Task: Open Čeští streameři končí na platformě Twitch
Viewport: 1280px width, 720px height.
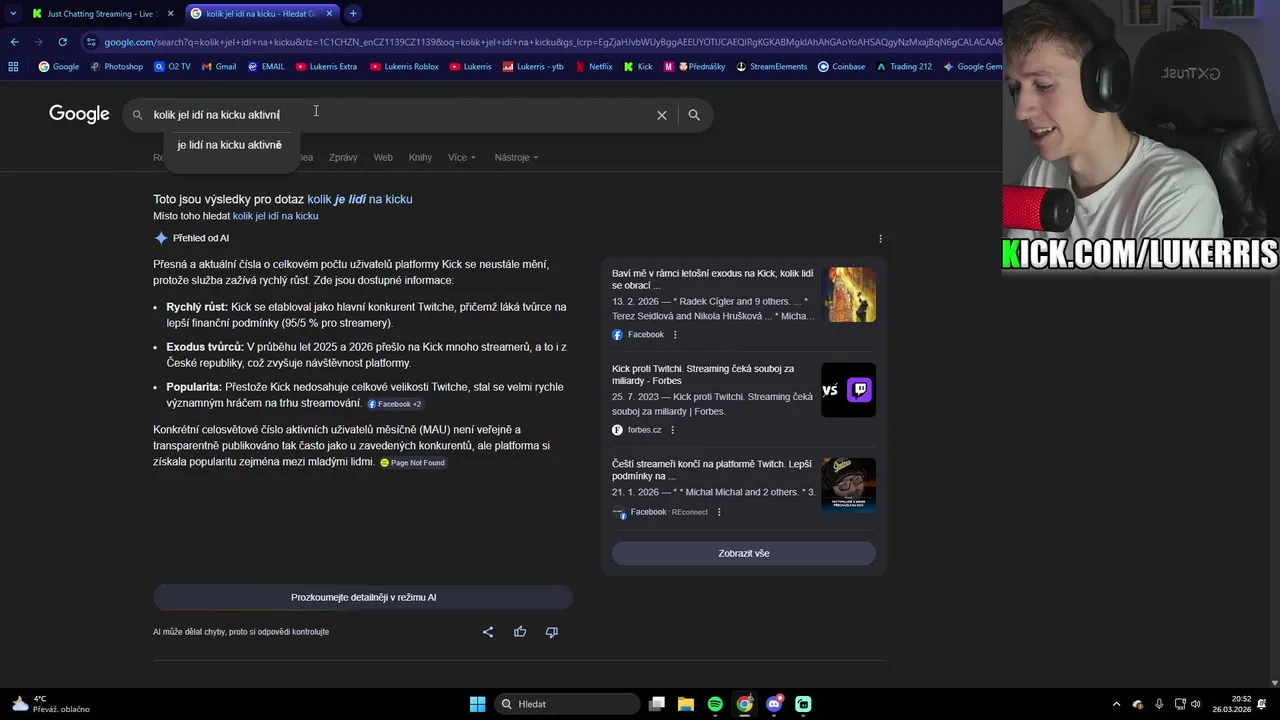Action: (712, 470)
